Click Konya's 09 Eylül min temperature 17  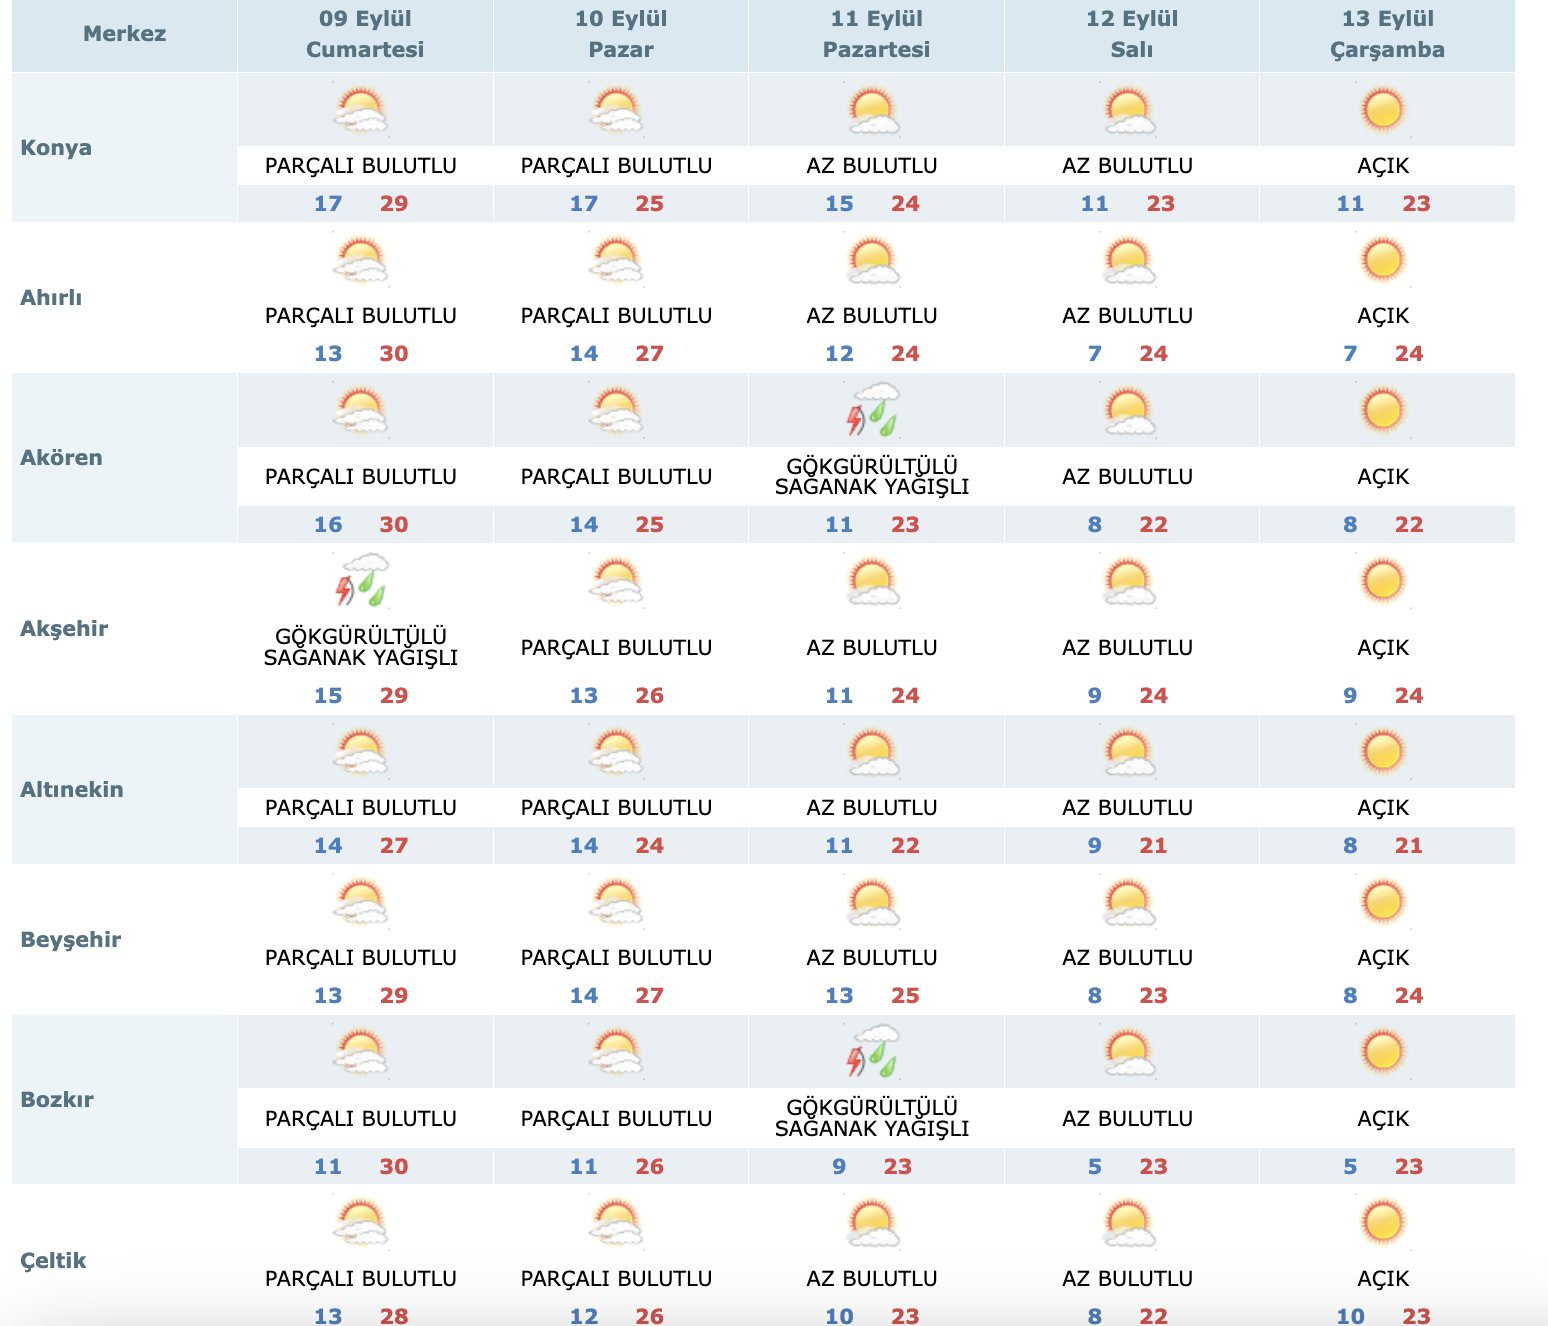[x=328, y=203]
